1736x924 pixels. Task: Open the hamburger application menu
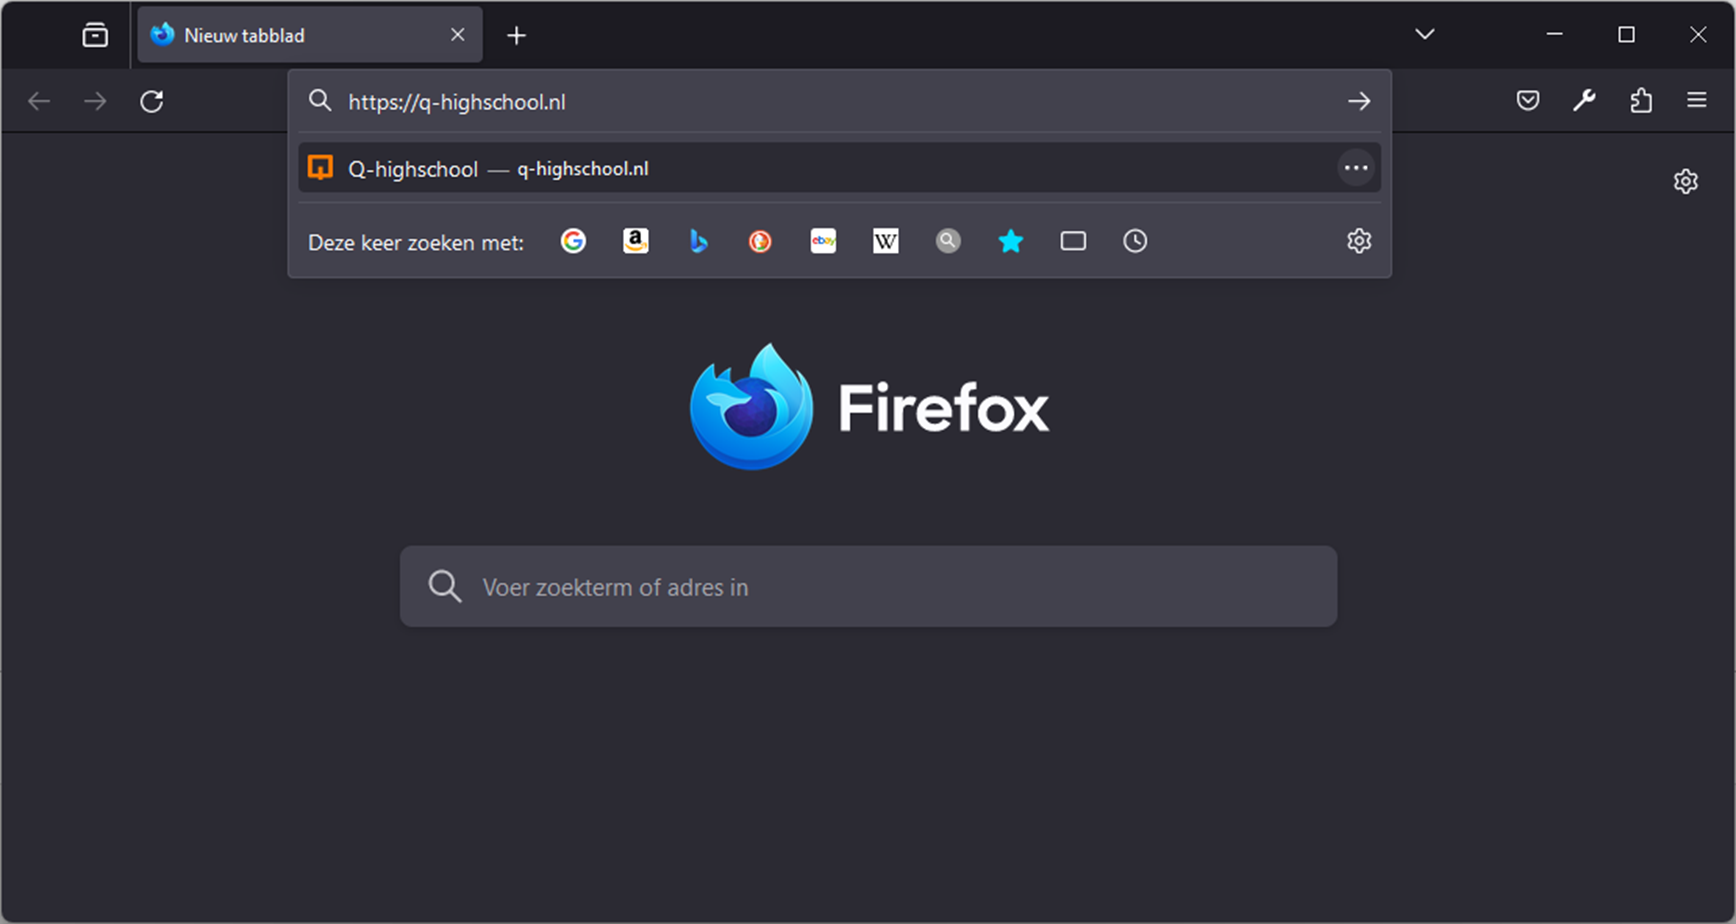coord(1698,100)
